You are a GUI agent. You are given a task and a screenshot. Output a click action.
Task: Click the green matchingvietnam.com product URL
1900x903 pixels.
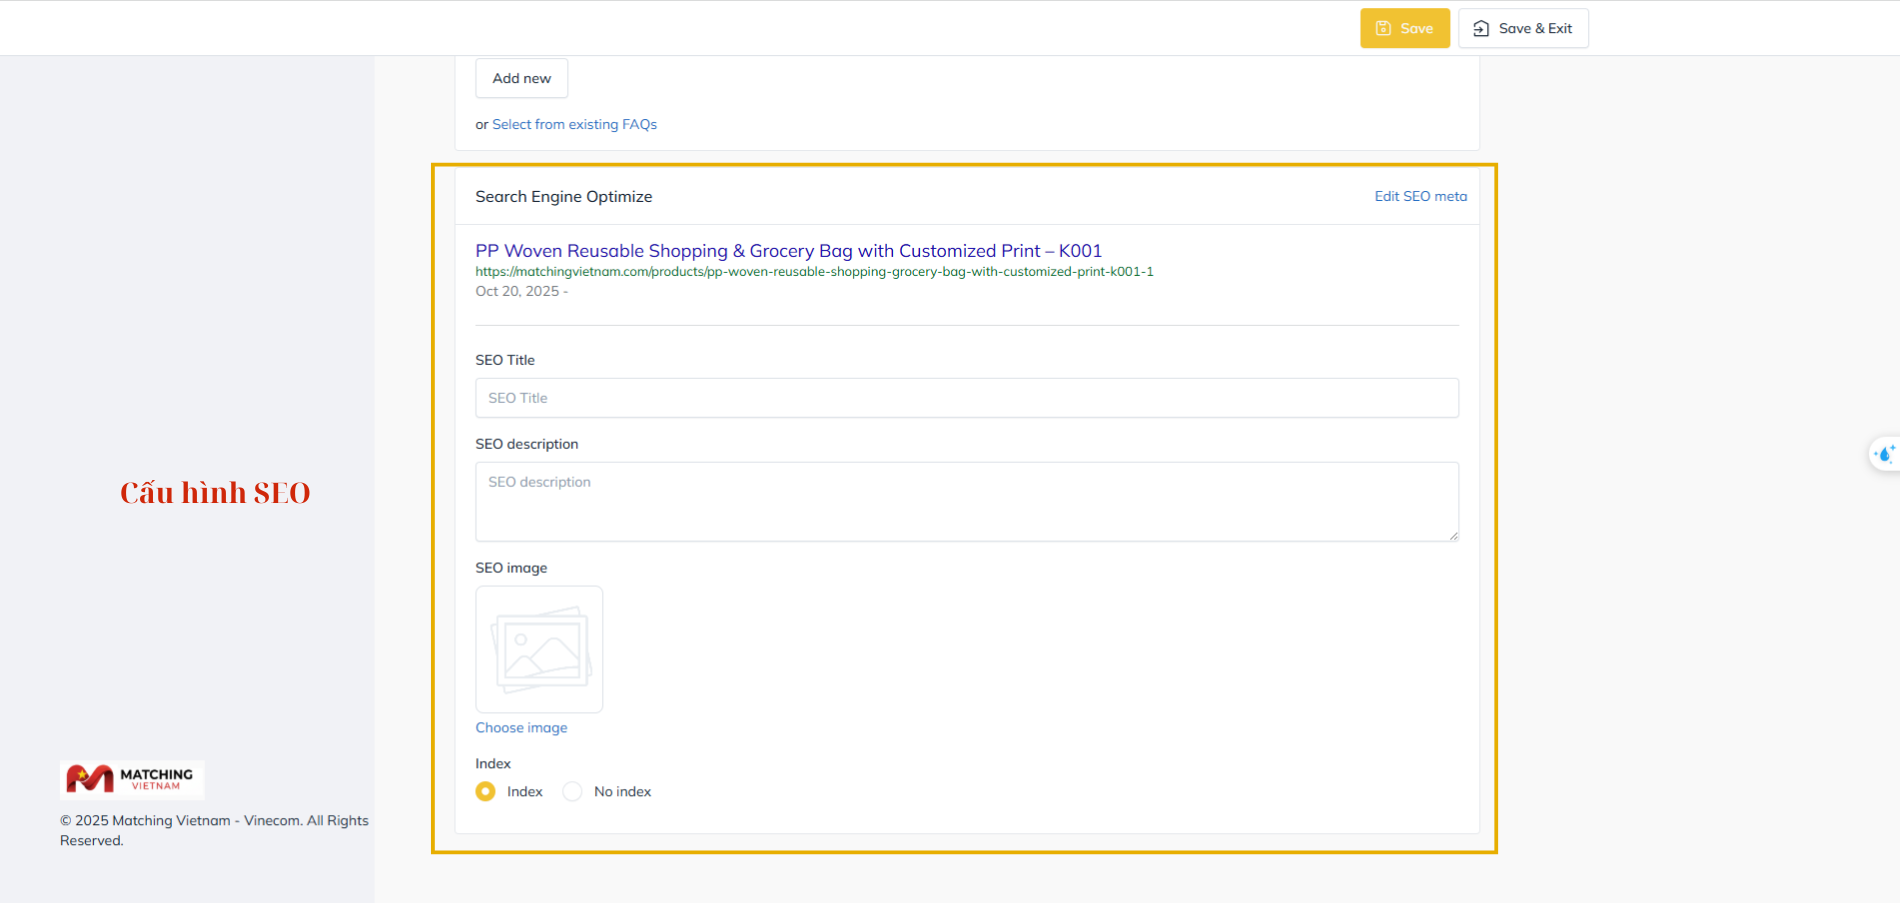point(814,271)
